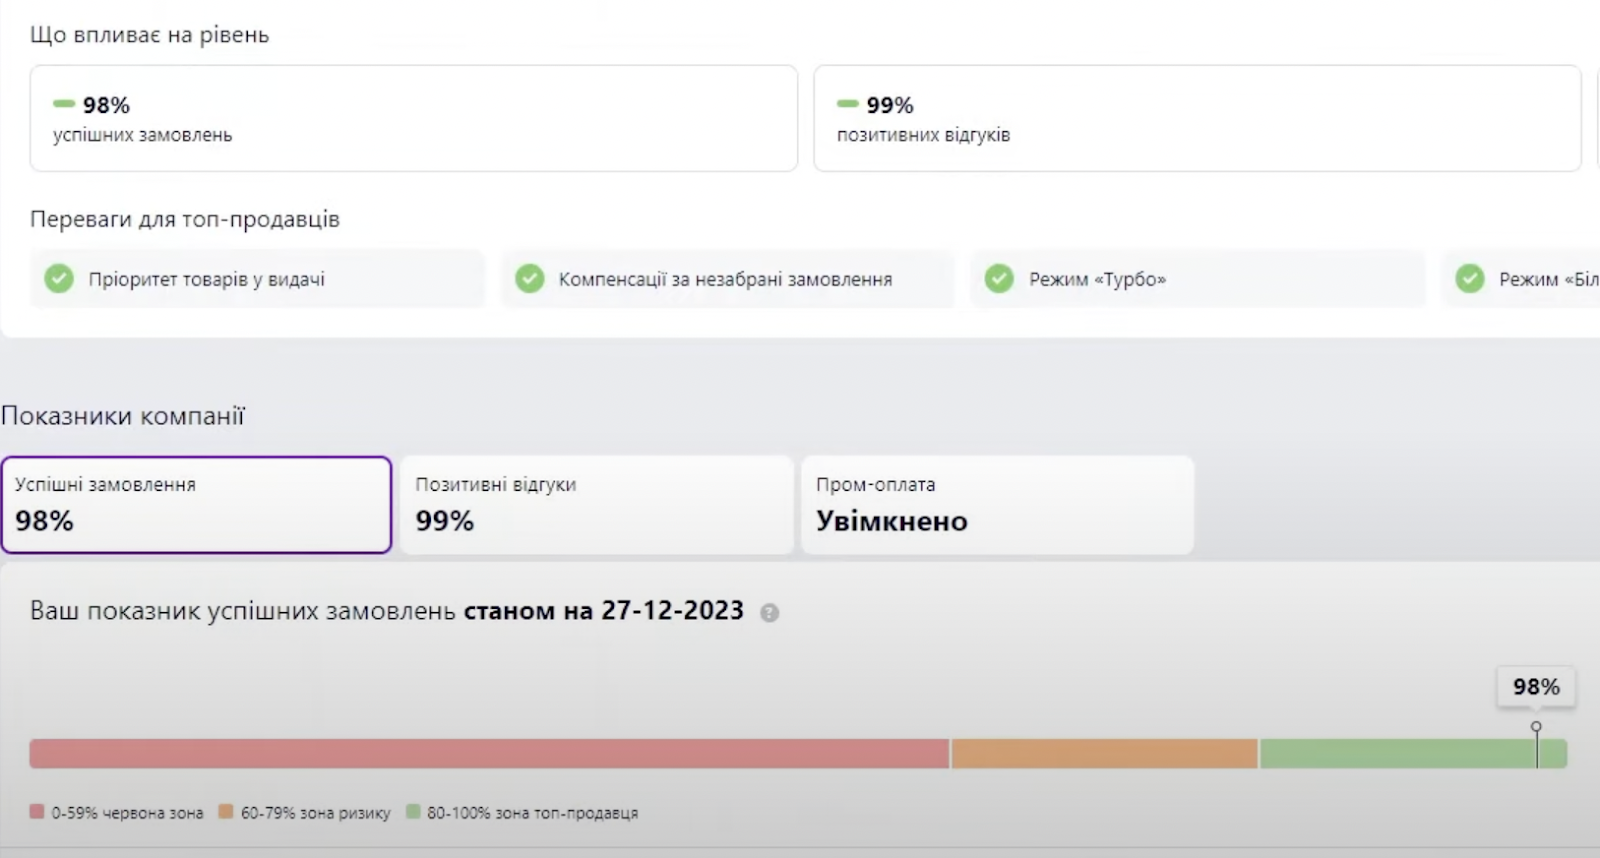
Task: Click green legend swatch for 80-100% zone
Action: click(x=413, y=811)
